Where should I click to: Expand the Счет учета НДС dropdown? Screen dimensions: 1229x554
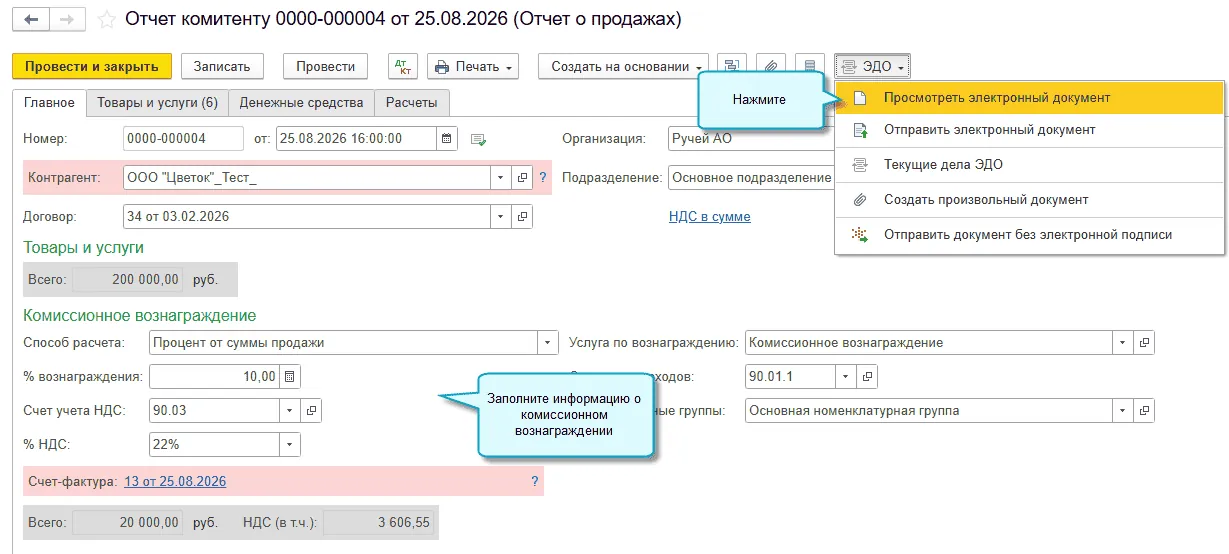click(289, 410)
